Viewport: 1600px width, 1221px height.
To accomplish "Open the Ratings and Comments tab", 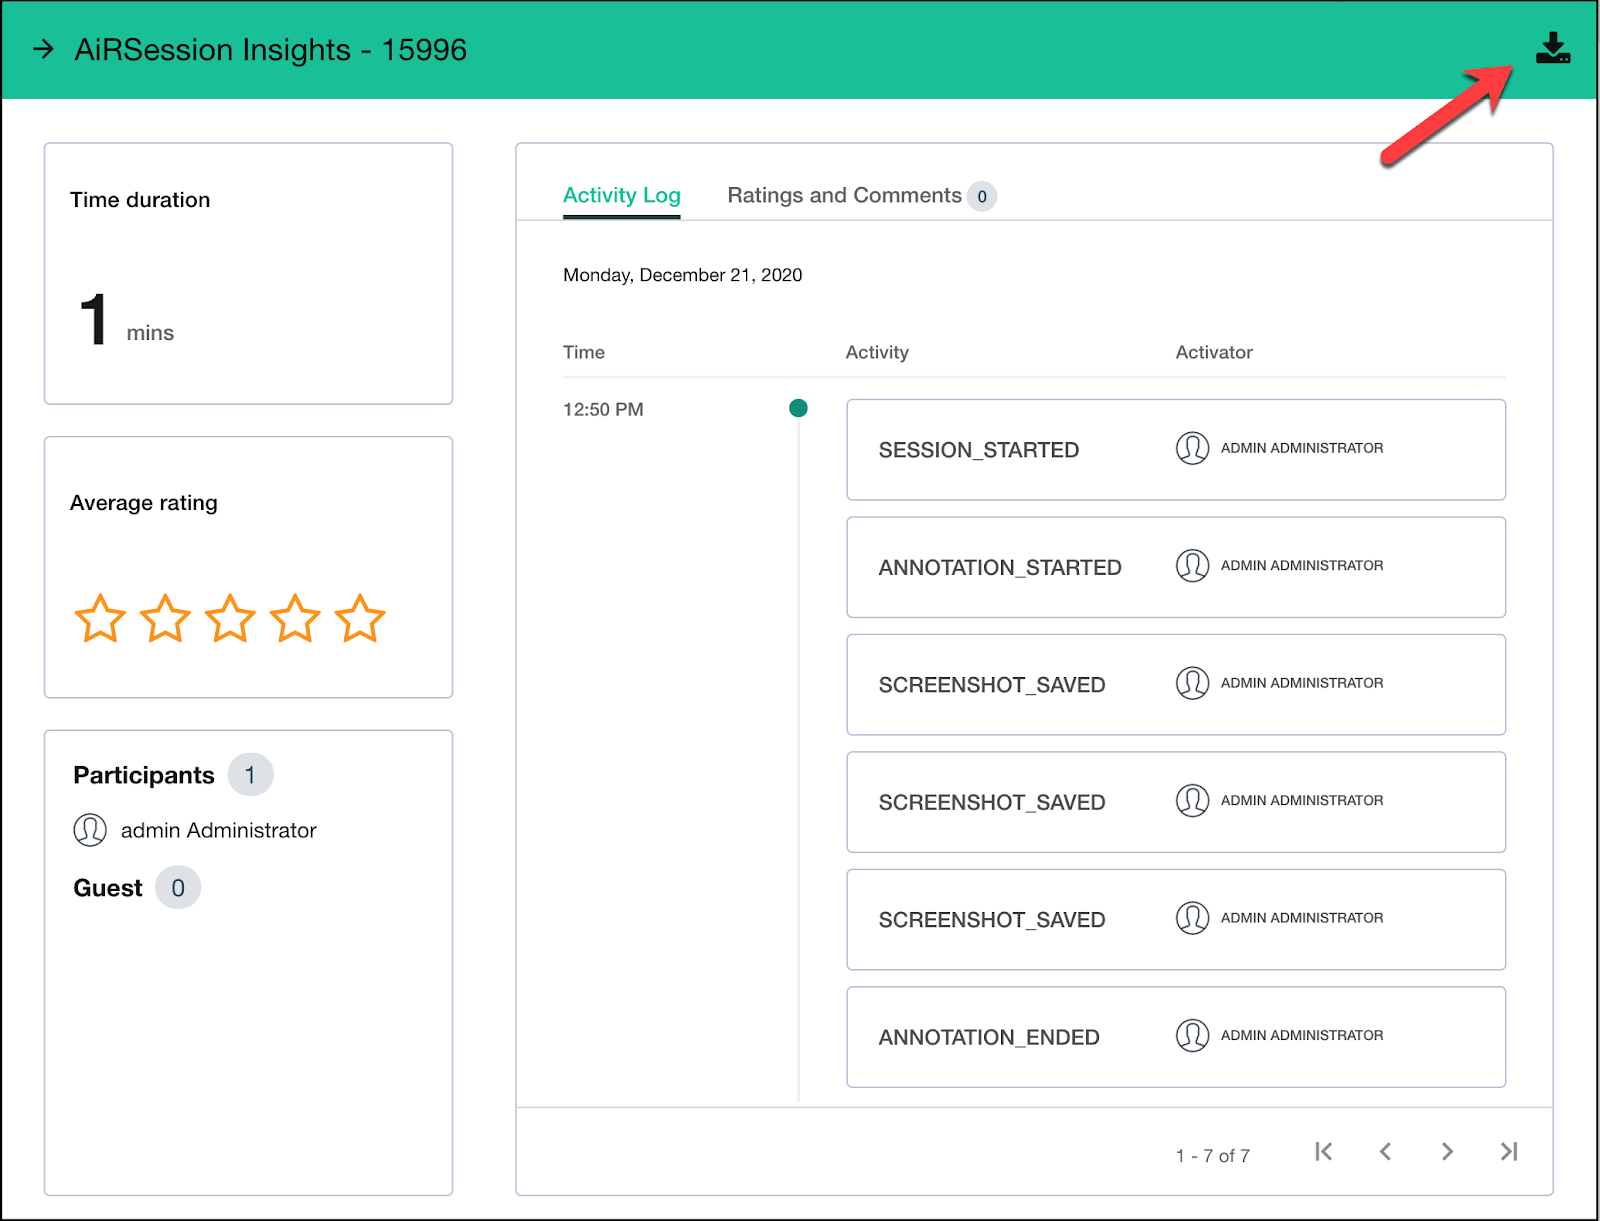I will tap(844, 195).
